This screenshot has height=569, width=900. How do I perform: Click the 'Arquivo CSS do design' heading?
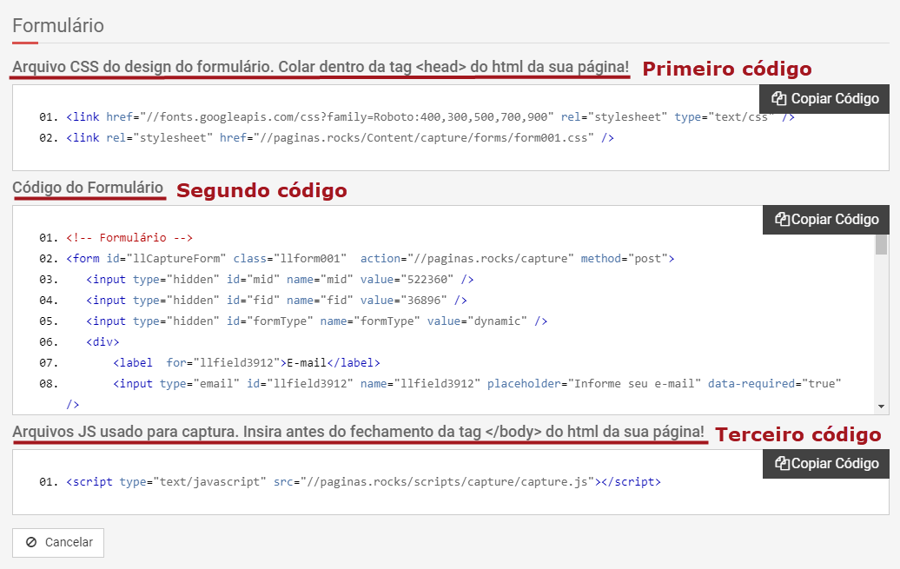click(x=320, y=67)
